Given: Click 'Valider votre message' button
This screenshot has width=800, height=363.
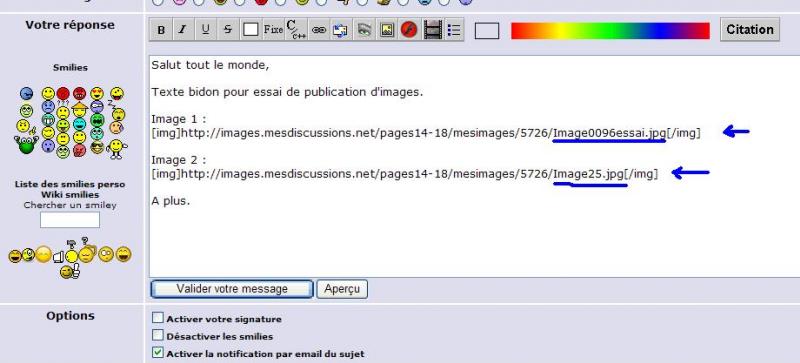Looking at the screenshot, I should coord(232,289).
